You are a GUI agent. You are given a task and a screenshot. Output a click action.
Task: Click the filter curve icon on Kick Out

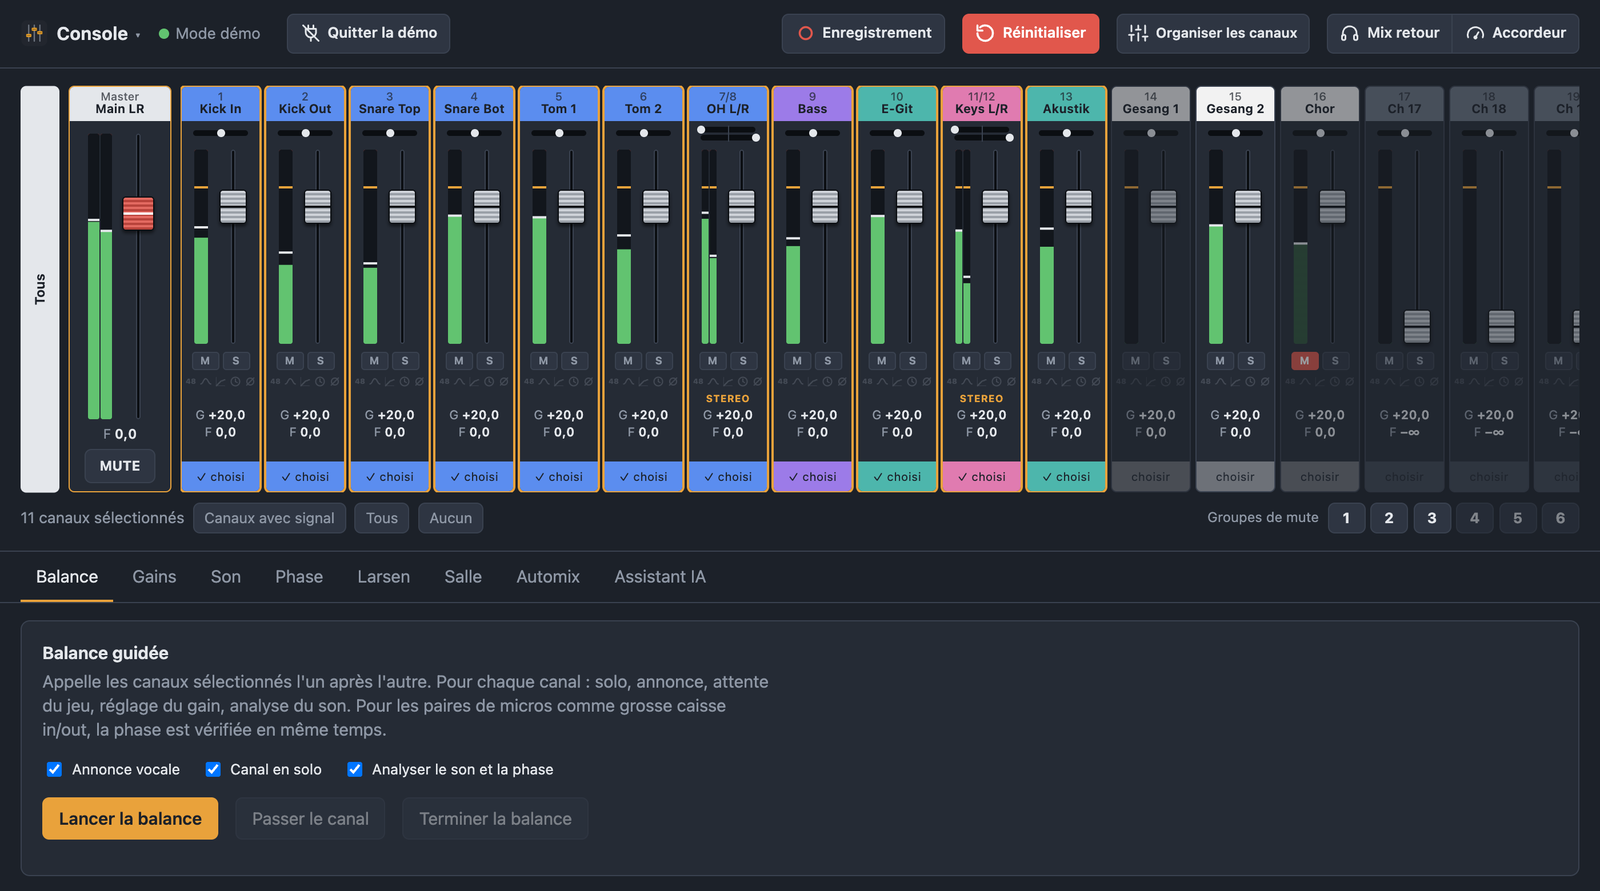click(290, 382)
